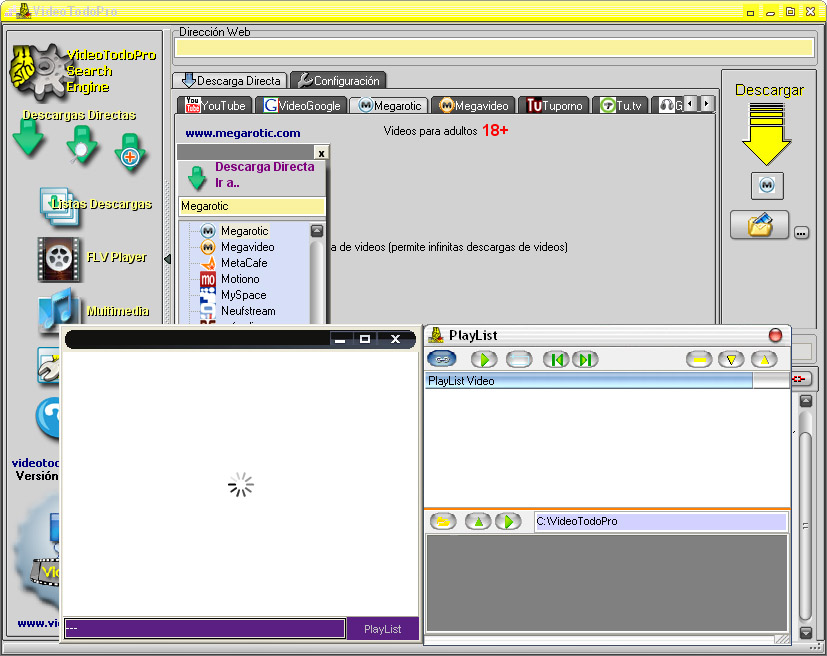The height and width of the screenshot is (656, 827).
Task: Click Megarotic M button under Descargar arrow
Action: tap(767, 186)
